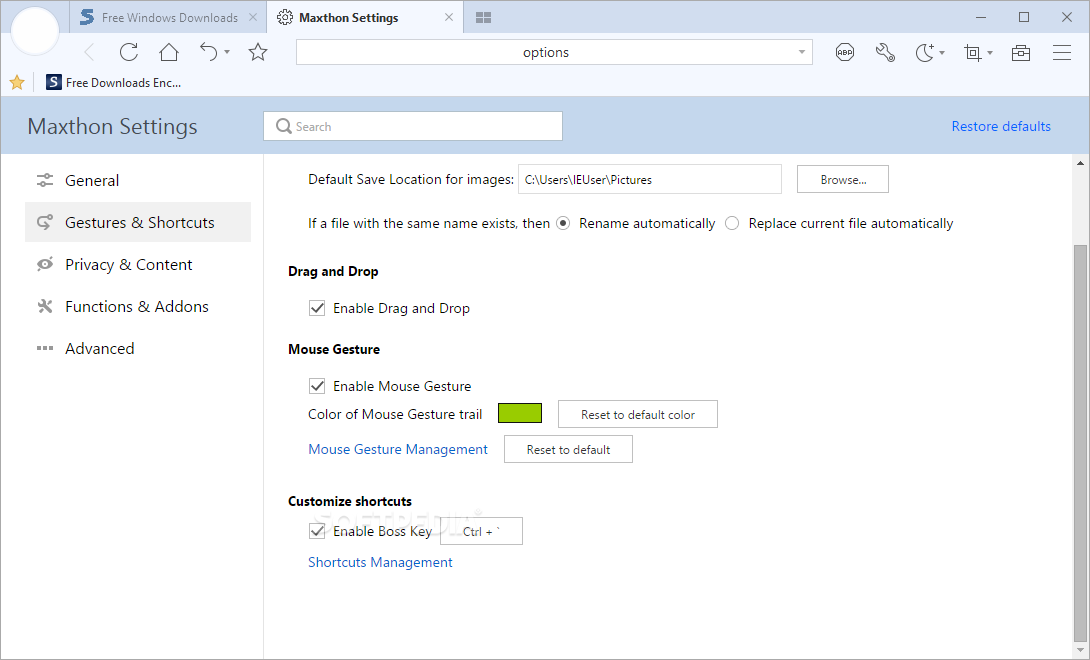Open the Adblock Plus (ABP) icon
The image size is (1090, 660).
pos(845,53)
